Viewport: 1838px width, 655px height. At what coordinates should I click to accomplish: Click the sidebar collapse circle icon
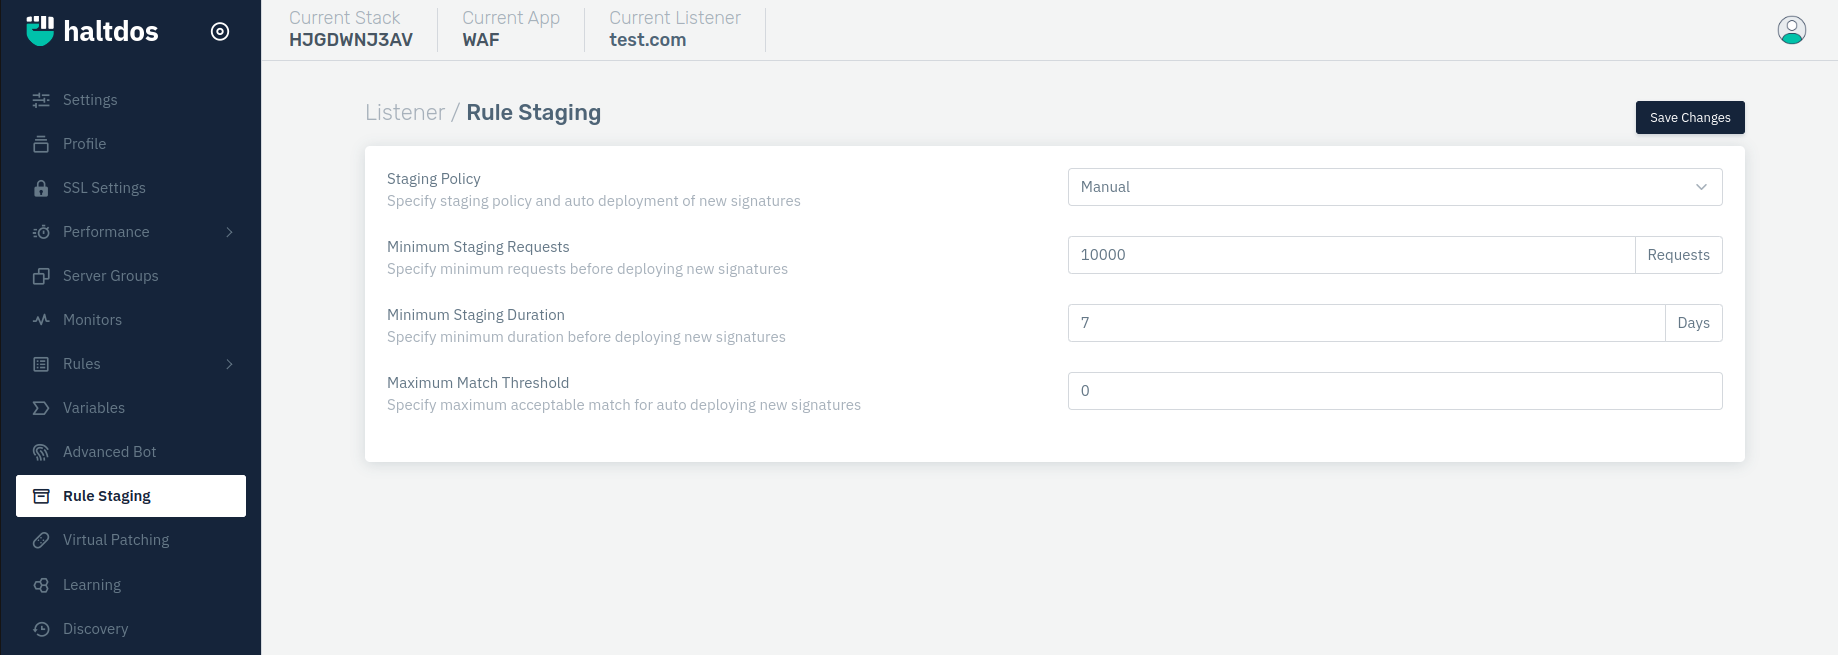[x=220, y=31]
